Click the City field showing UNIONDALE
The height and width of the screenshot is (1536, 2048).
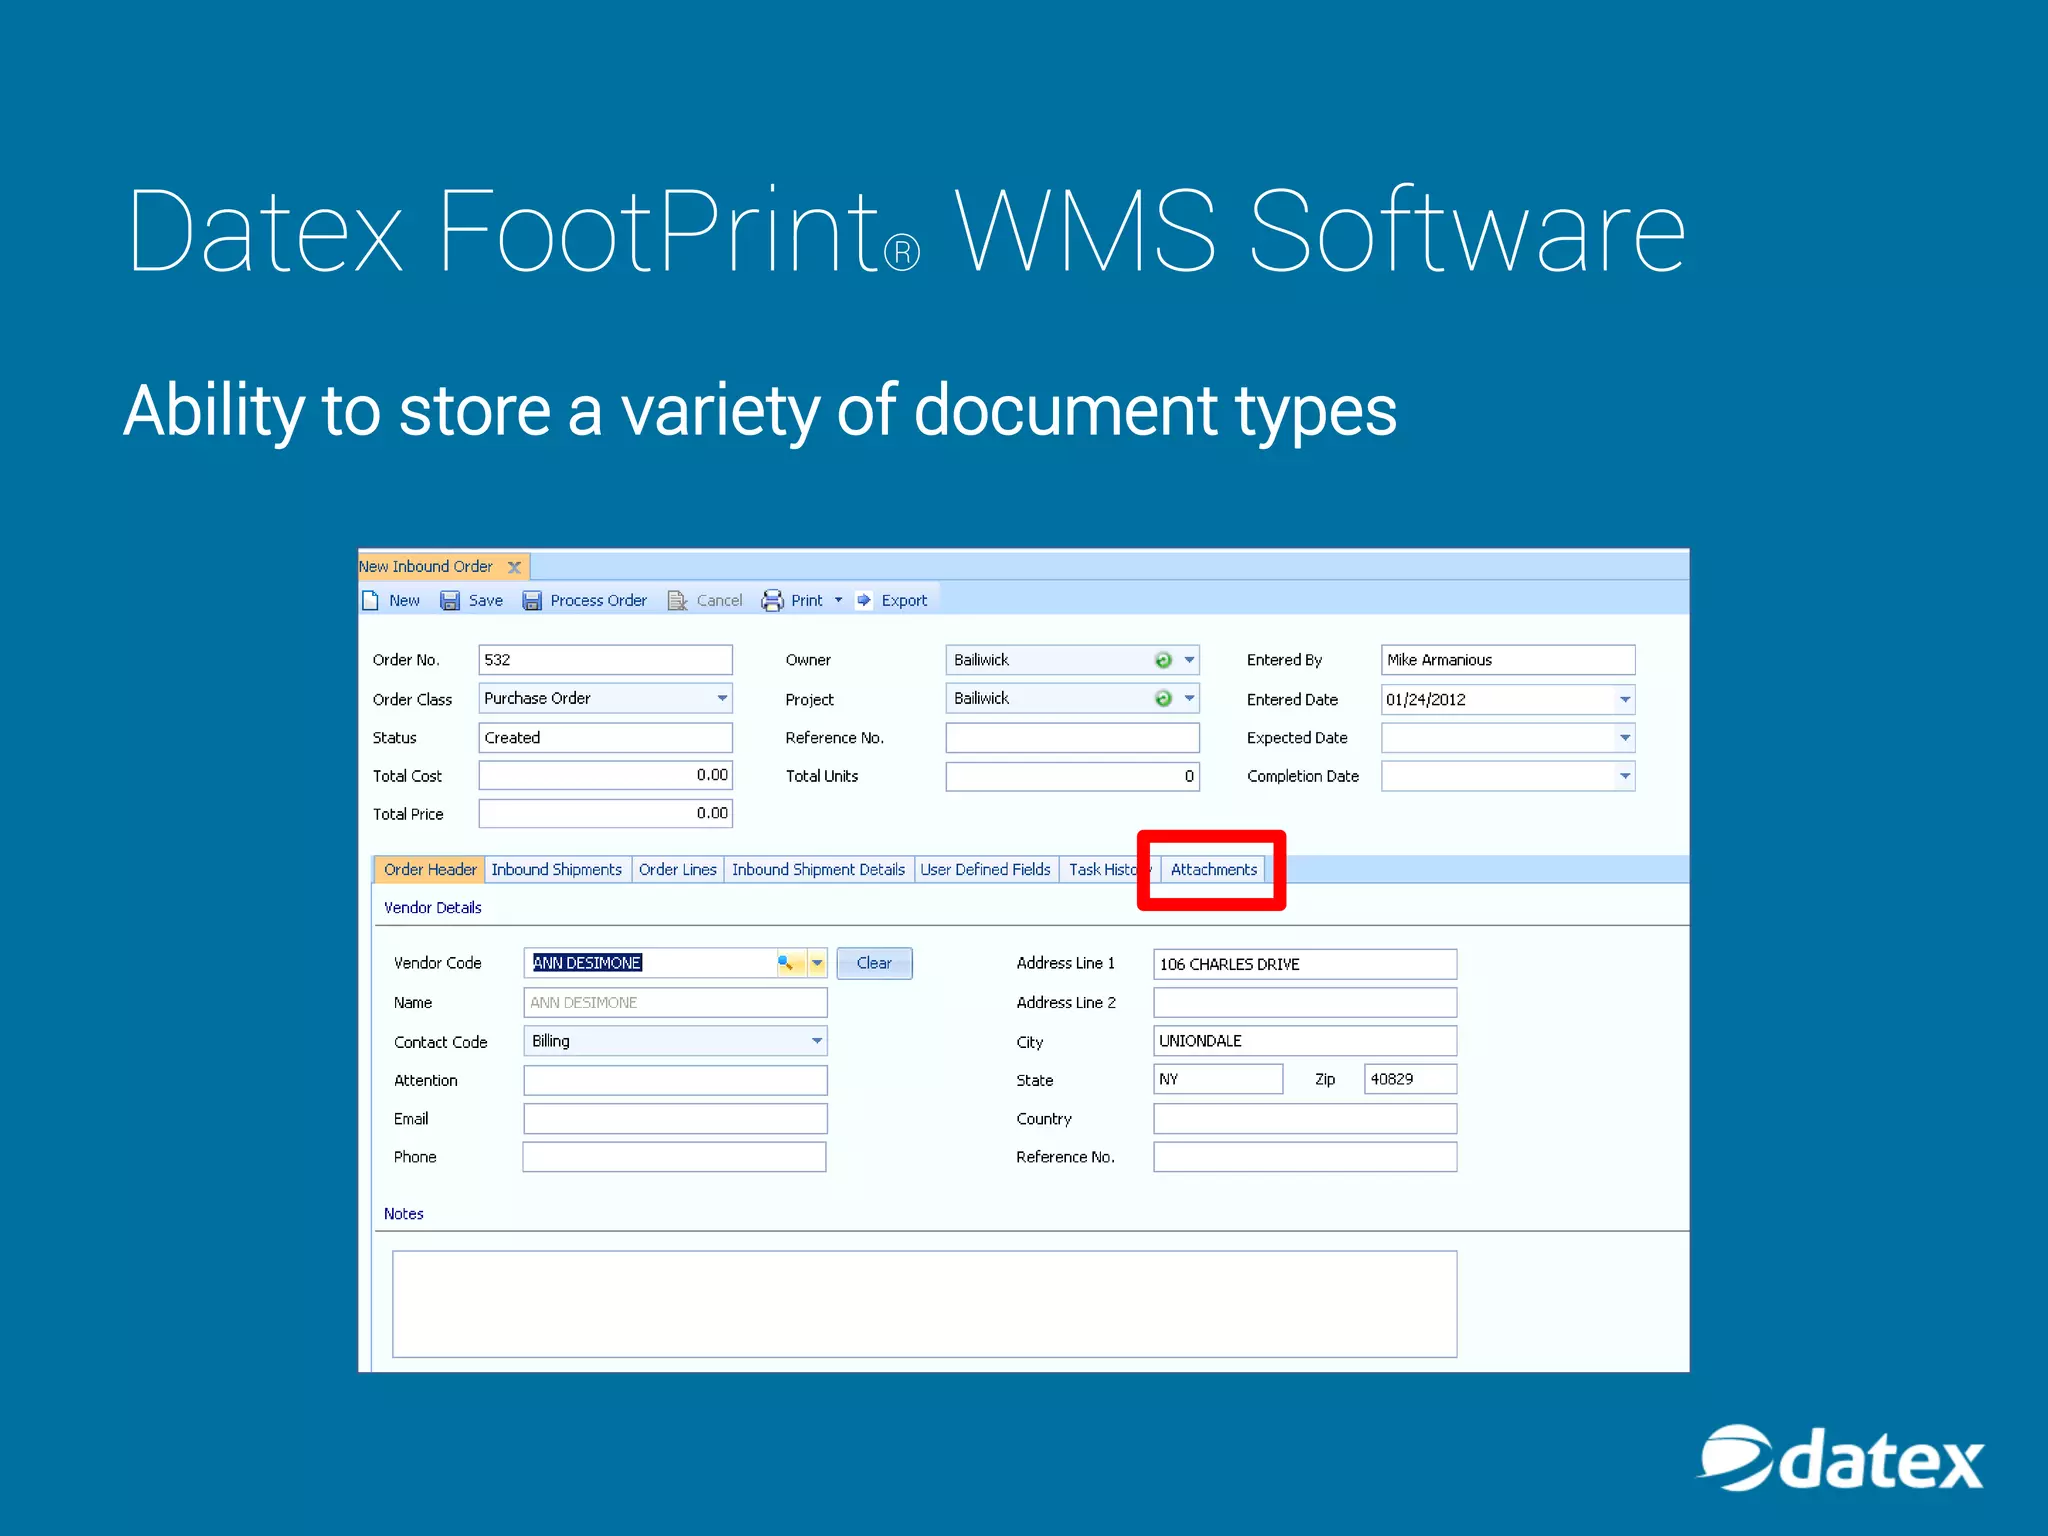[1305, 1041]
